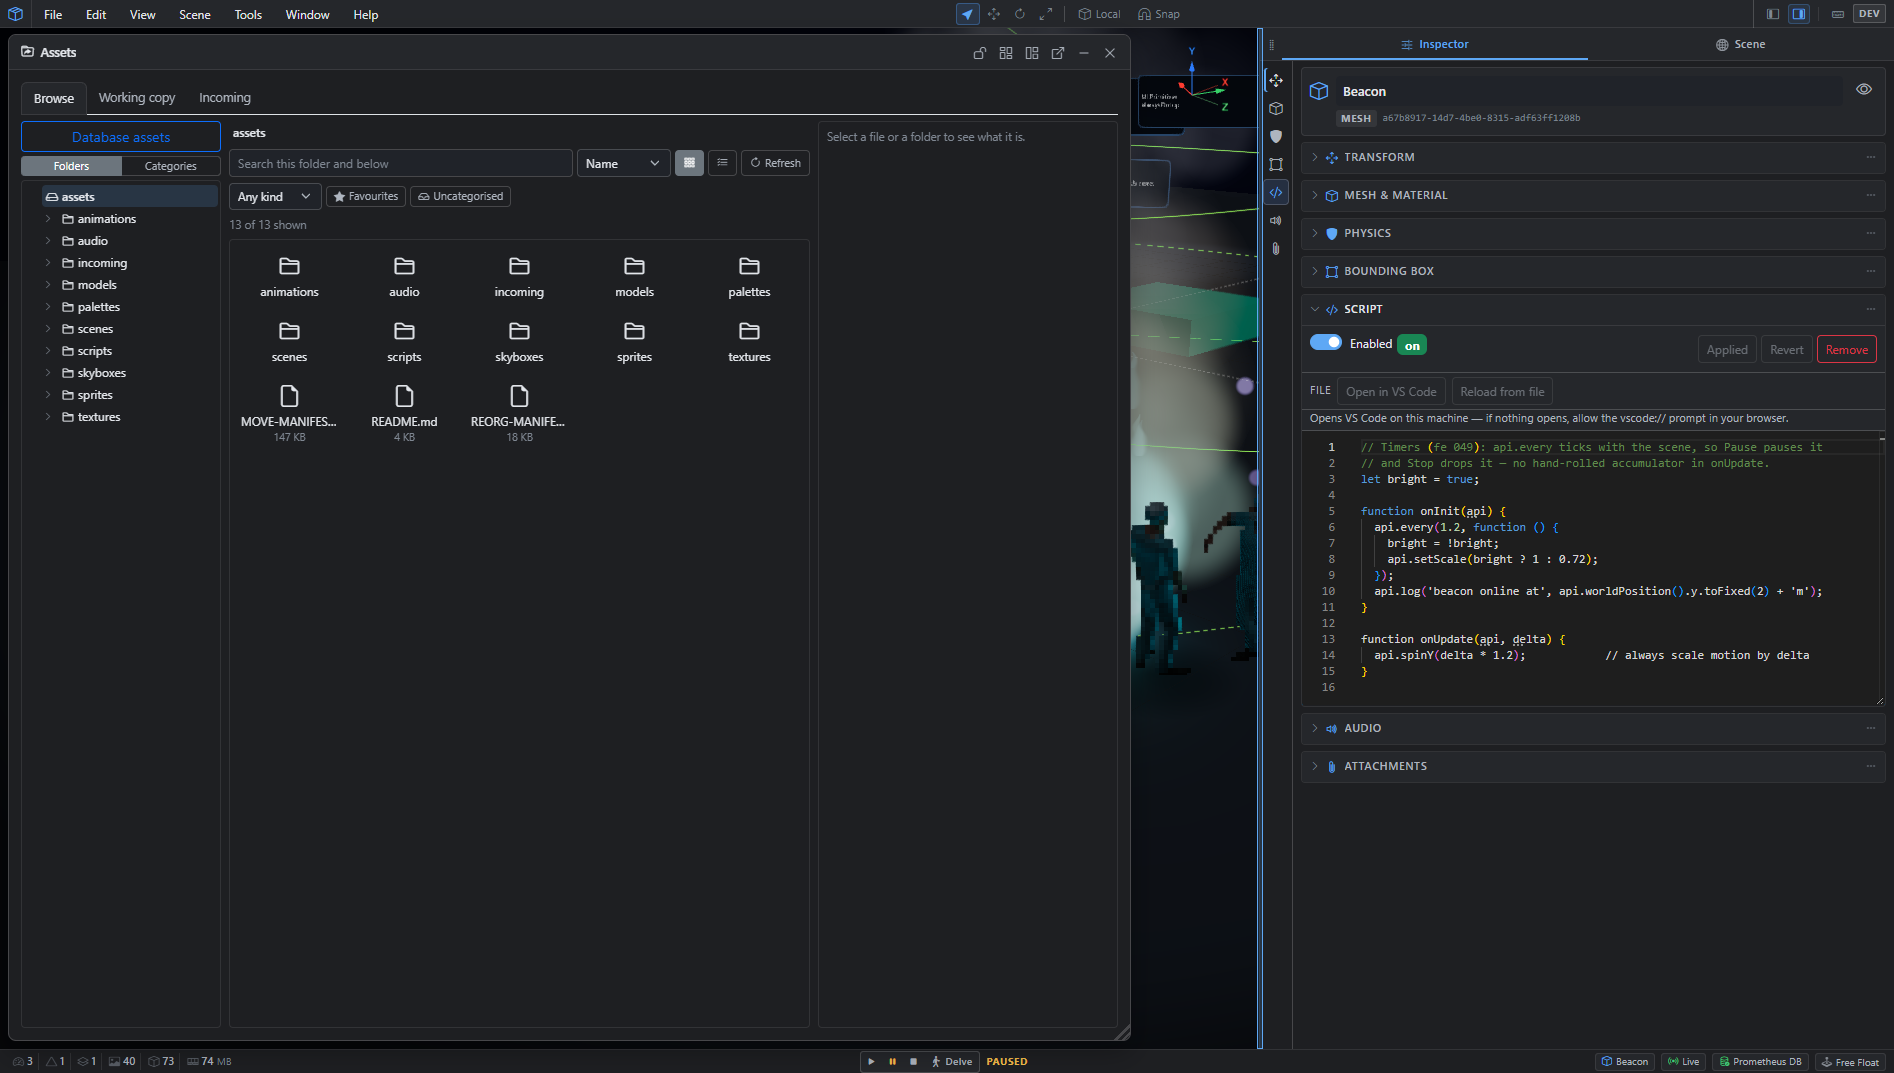This screenshot has width=1894, height=1073.
Task: Activate the move gizmo tool
Action: [994, 14]
